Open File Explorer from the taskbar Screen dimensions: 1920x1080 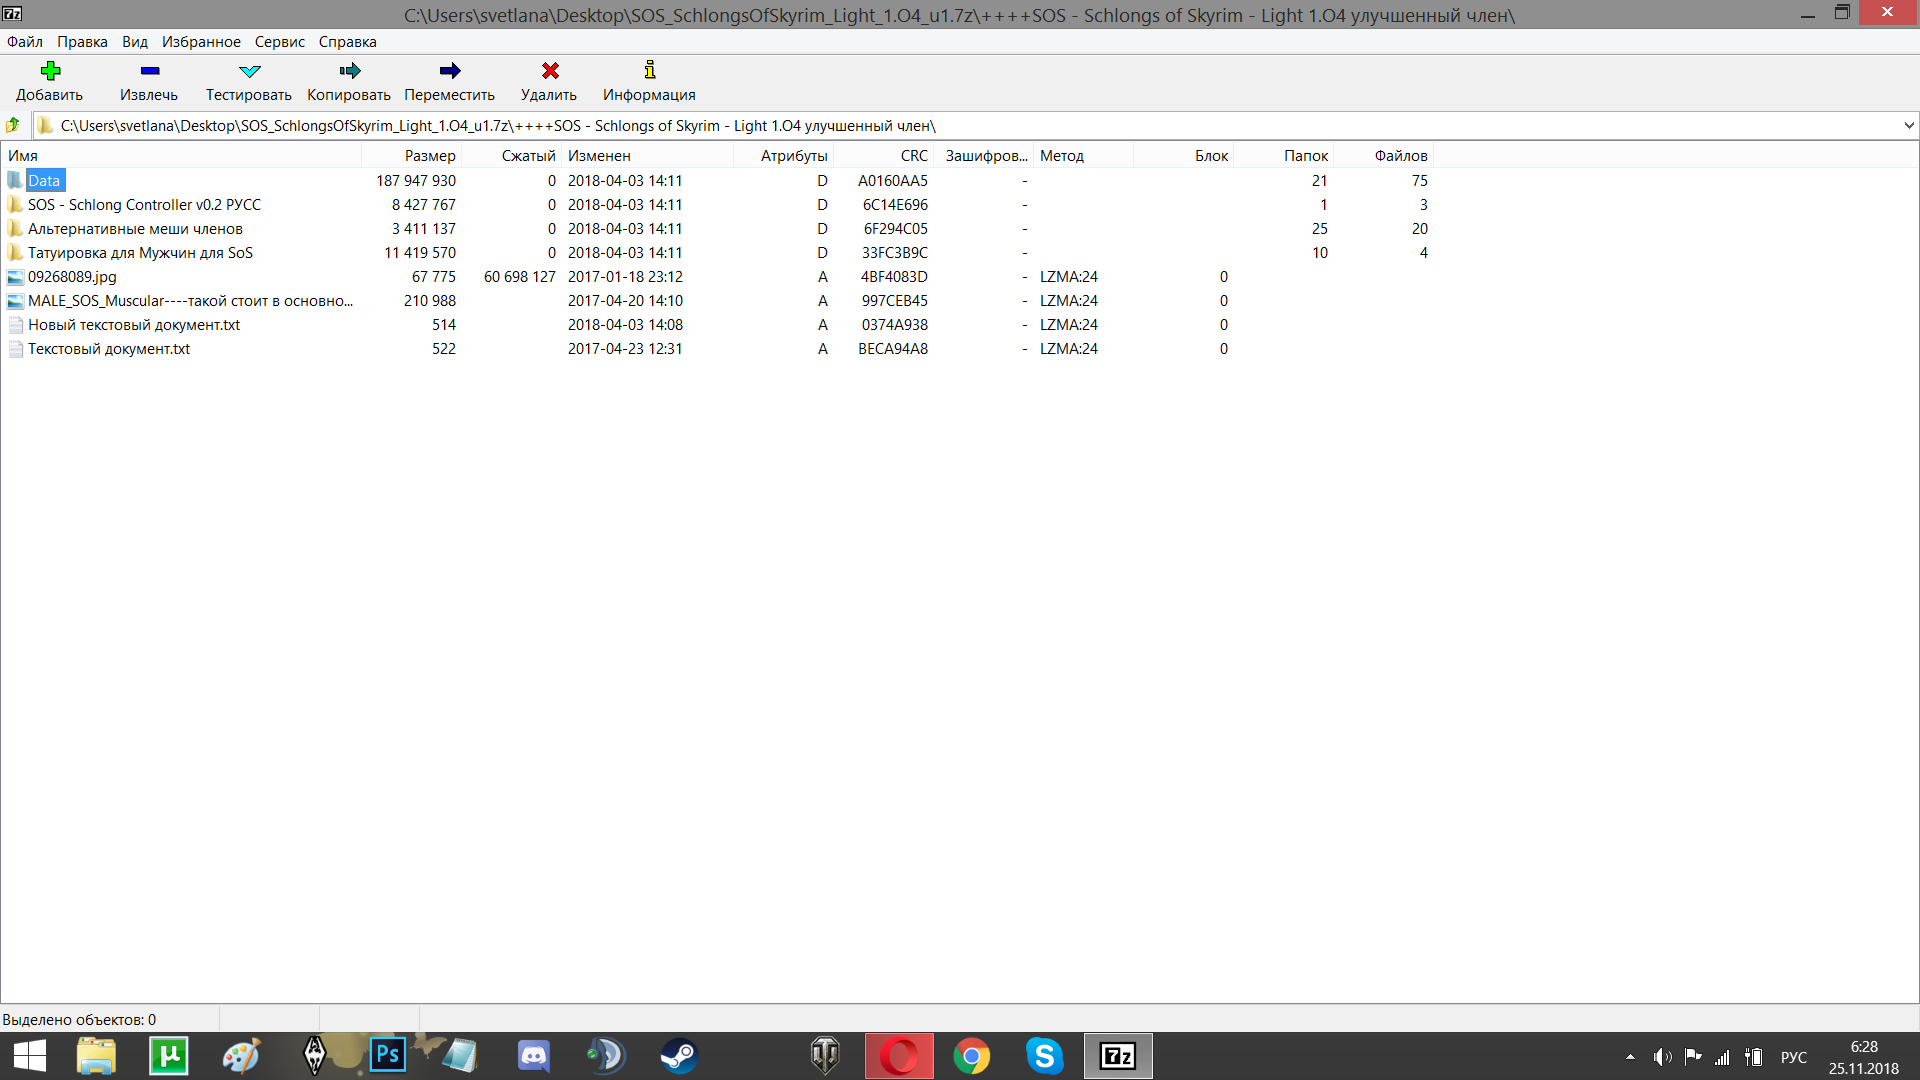click(x=97, y=1056)
